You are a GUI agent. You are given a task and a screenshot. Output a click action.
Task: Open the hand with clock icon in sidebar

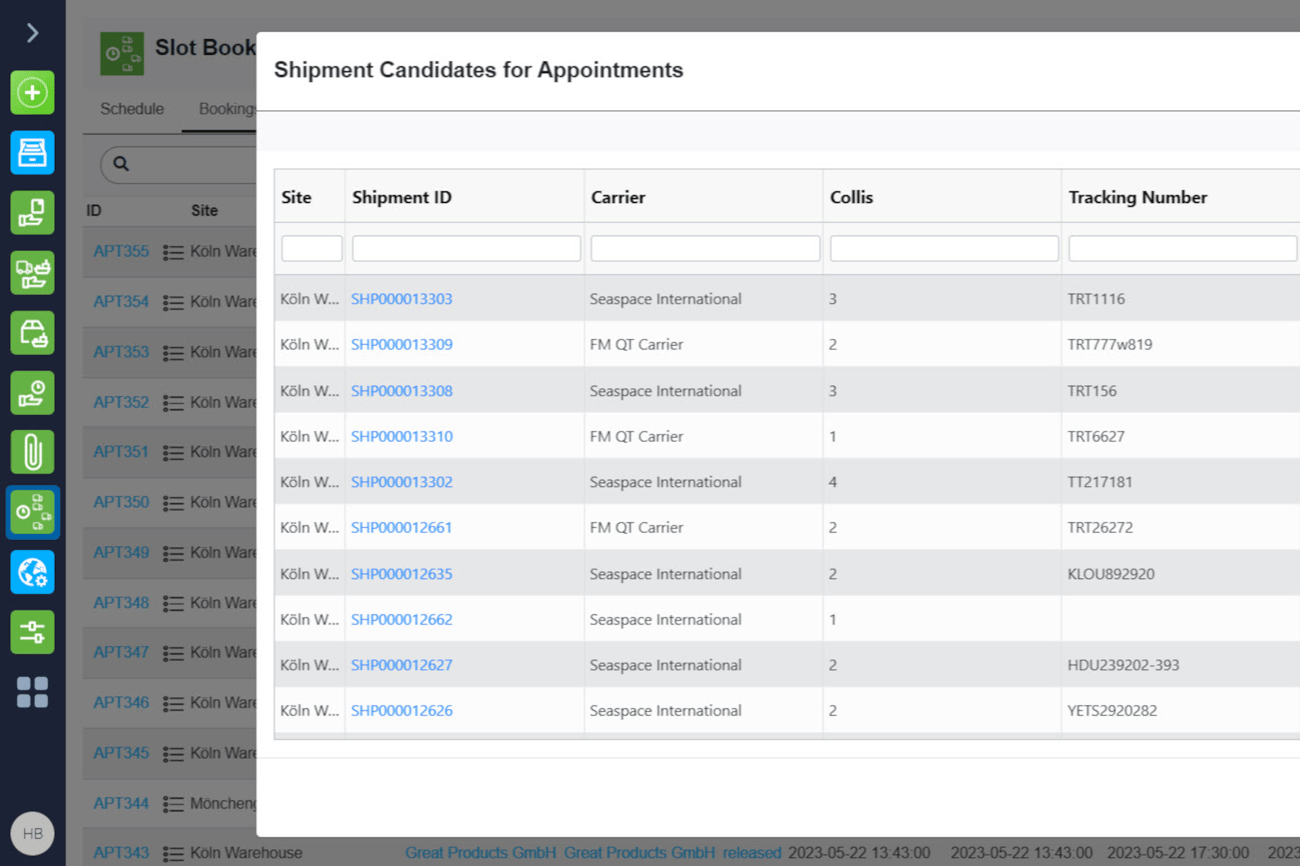[x=32, y=393]
